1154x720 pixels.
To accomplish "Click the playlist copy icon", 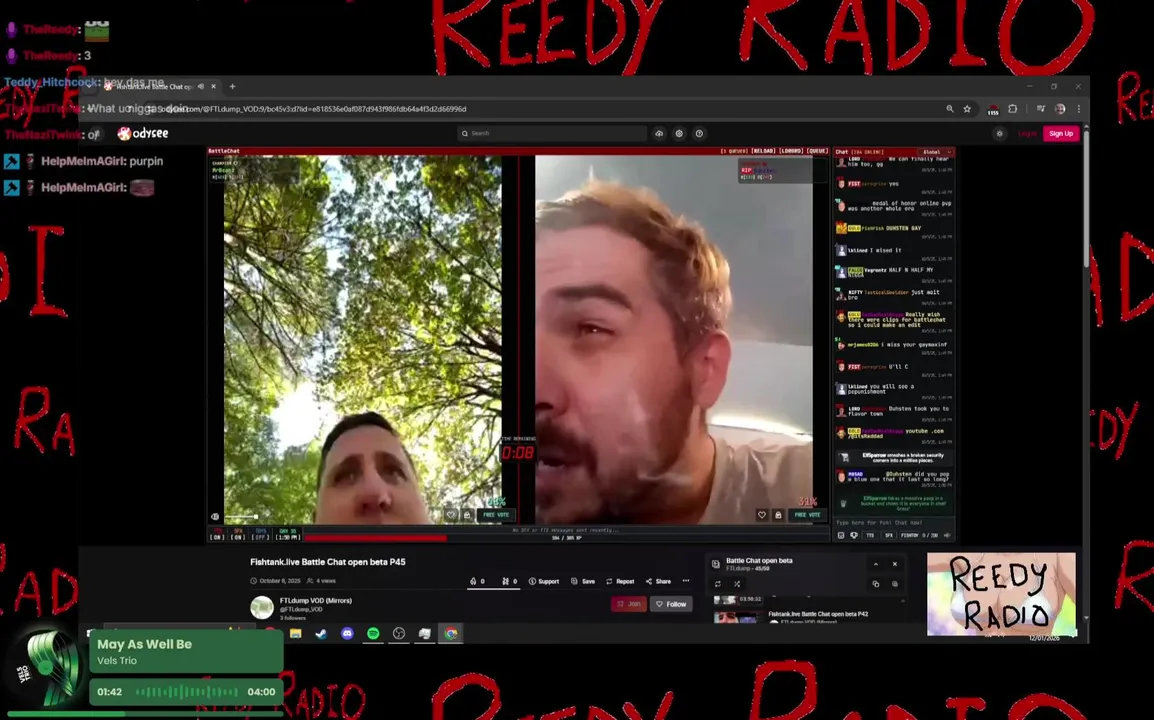I will 876,584.
